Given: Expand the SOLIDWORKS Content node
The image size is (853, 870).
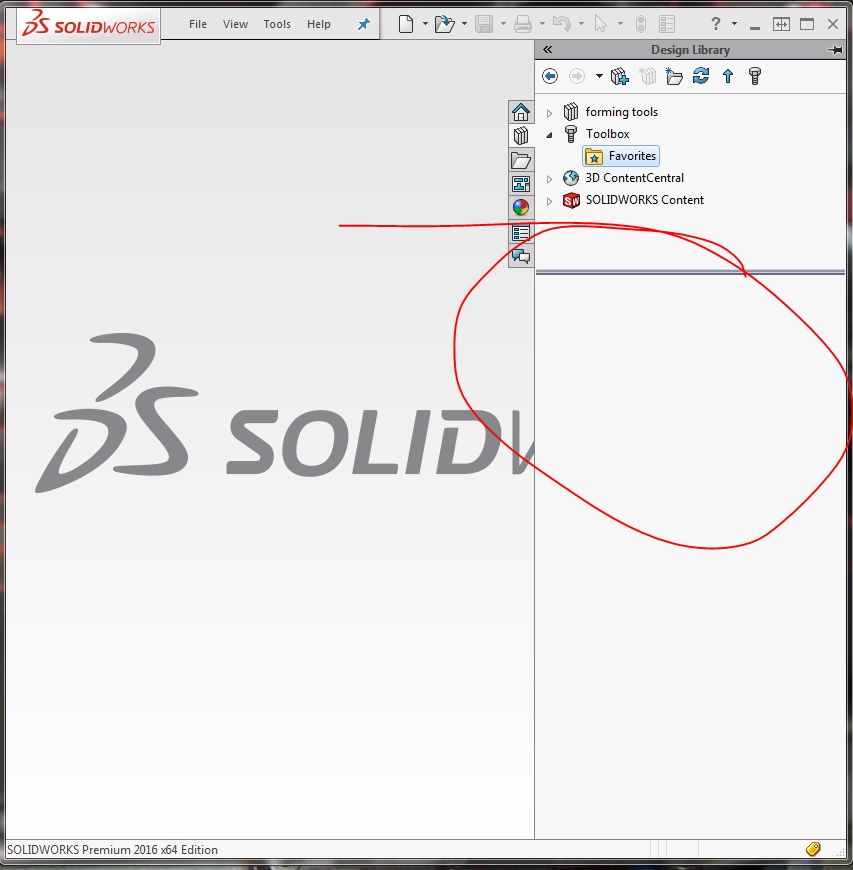Looking at the screenshot, I should [549, 201].
